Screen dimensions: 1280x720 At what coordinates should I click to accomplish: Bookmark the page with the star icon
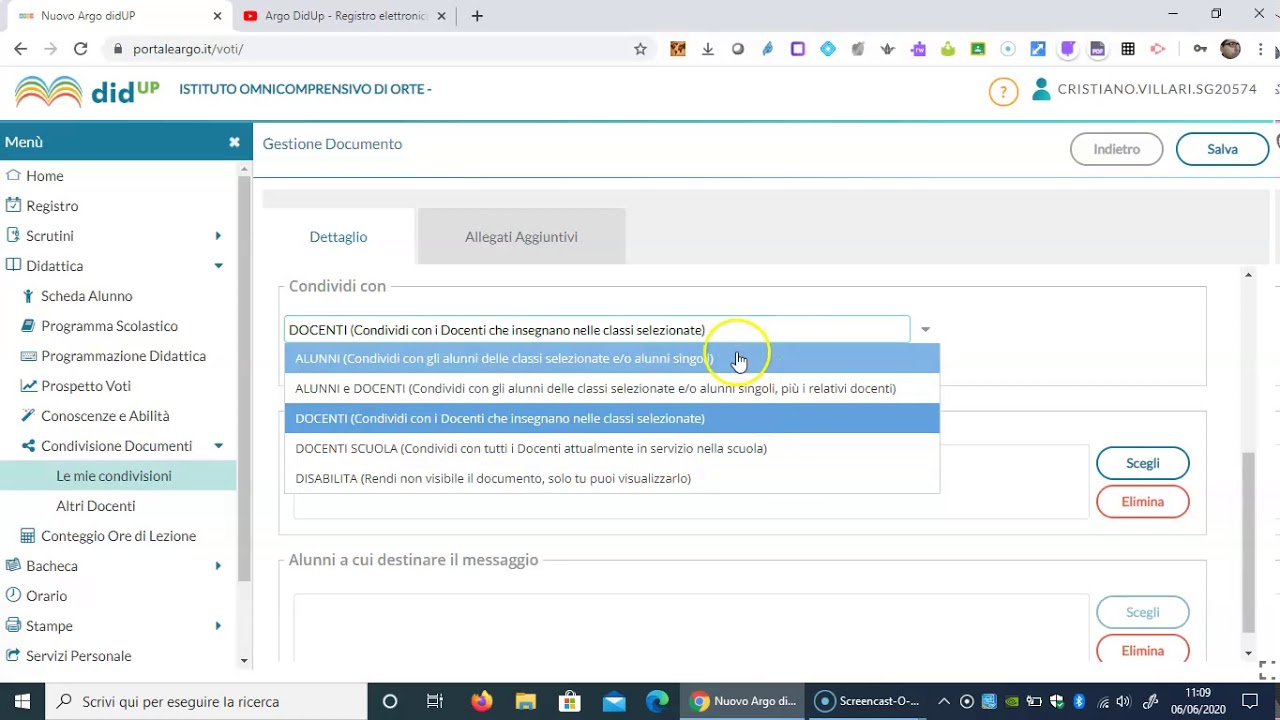point(640,49)
